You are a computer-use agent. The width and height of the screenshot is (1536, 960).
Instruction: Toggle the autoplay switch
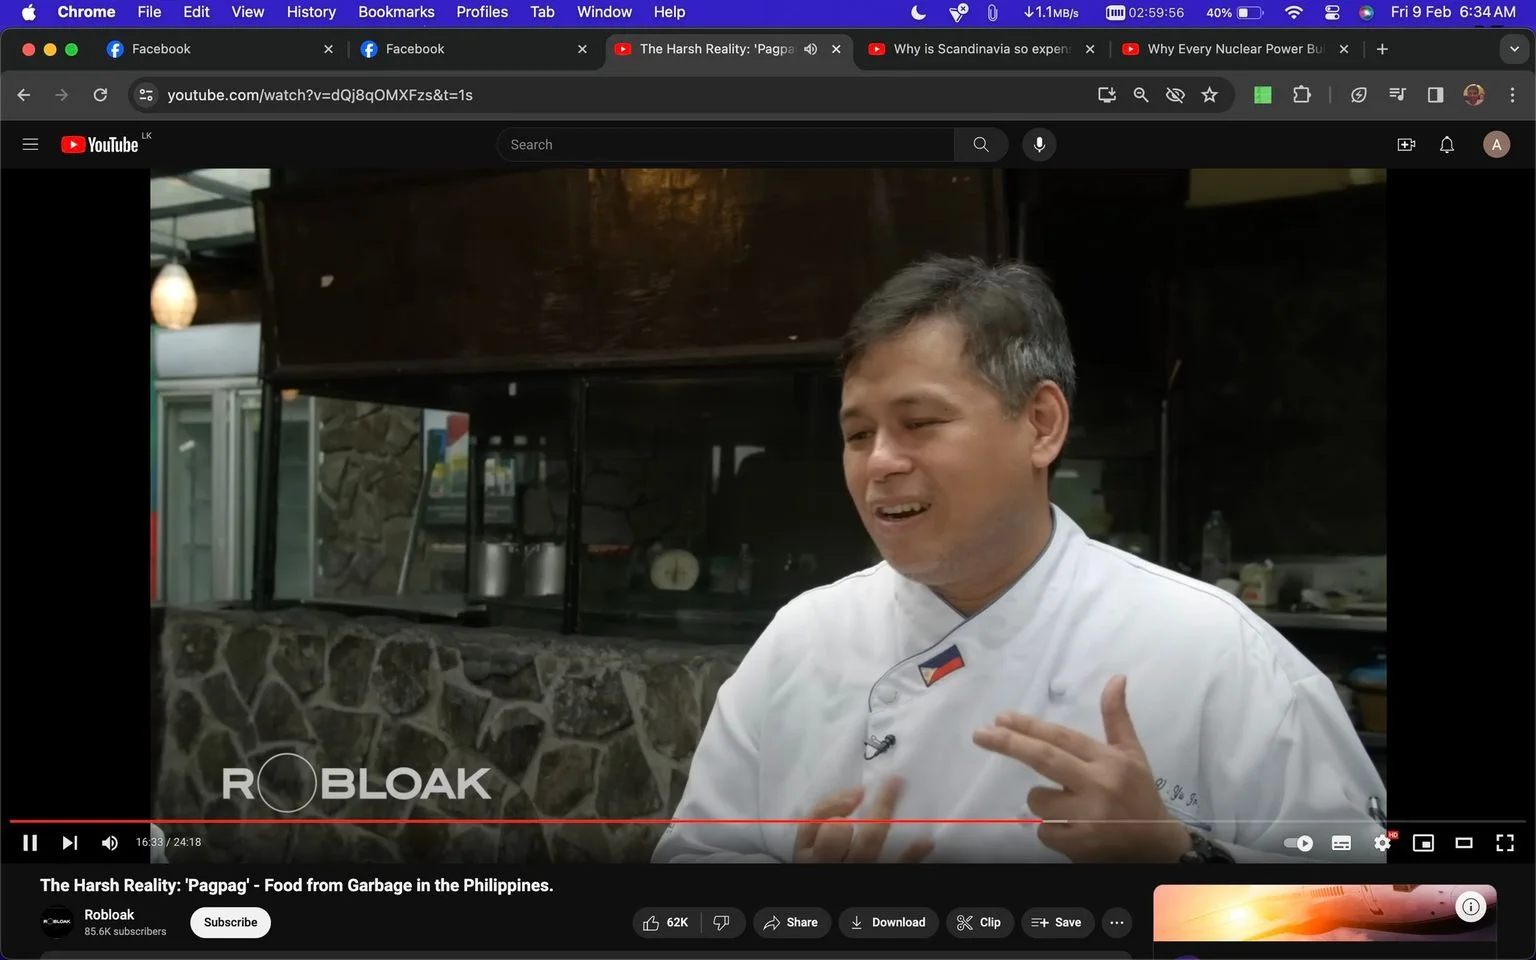tap(1298, 843)
